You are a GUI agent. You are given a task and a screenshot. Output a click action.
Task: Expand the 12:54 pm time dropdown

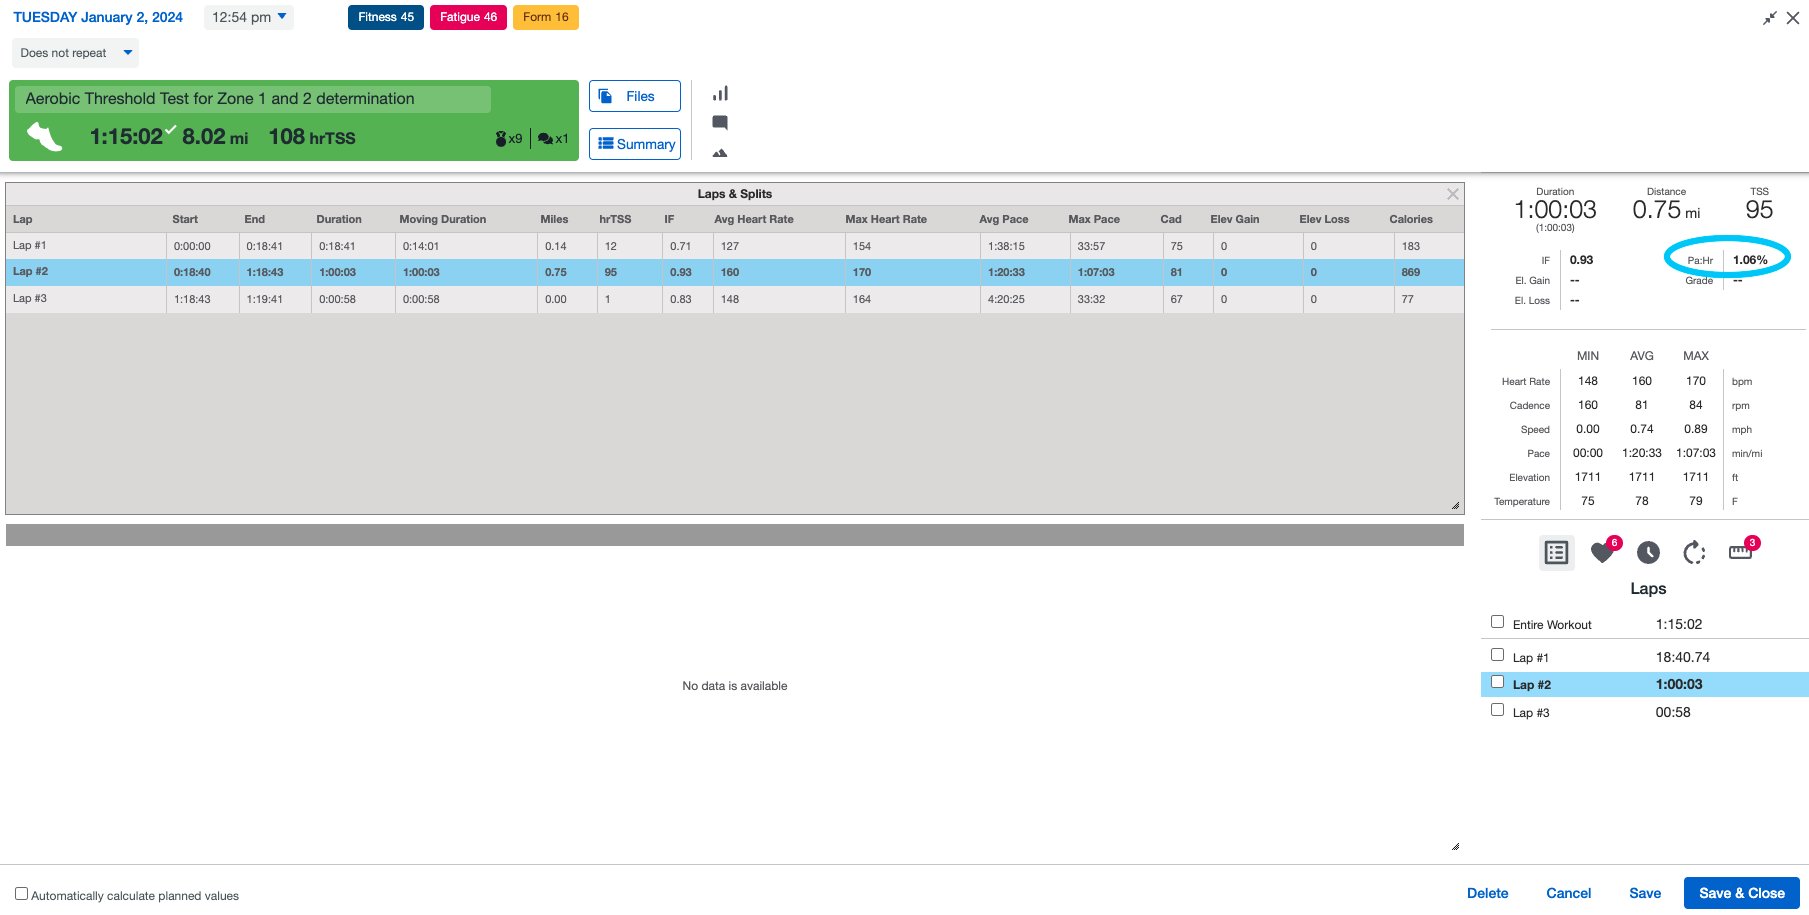click(249, 17)
